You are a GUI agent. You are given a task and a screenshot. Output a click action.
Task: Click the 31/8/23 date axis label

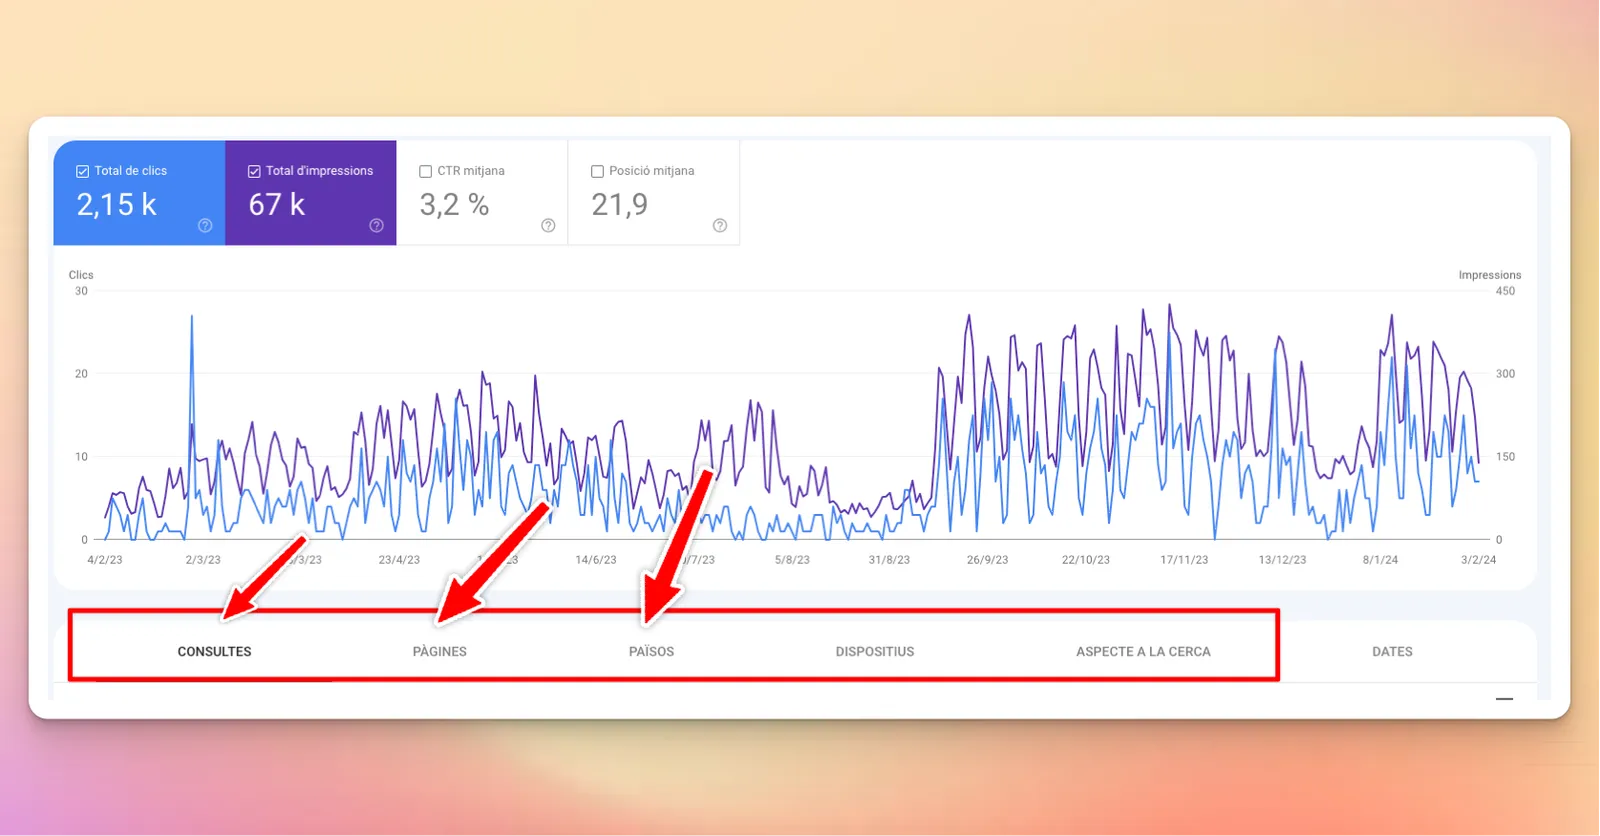point(889,560)
